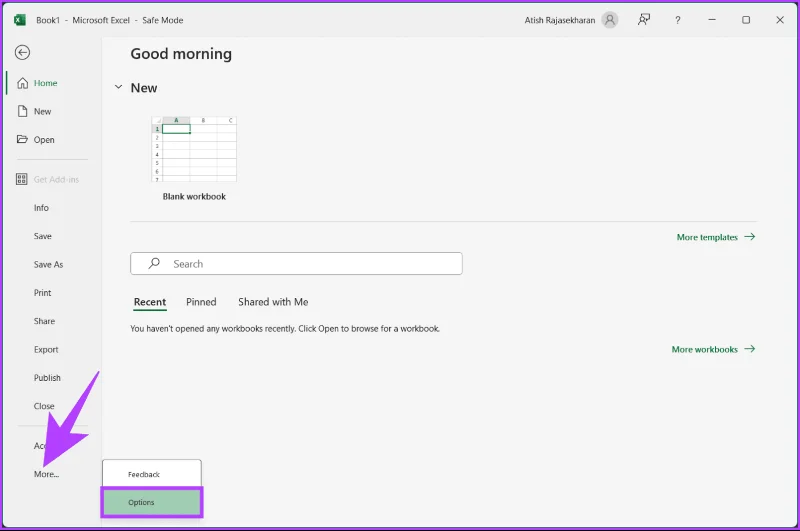Image resolution: width=800 pixels, height=531 pixels.
Task: Select Publish in the sidebar
Action: tap(47, 378)
